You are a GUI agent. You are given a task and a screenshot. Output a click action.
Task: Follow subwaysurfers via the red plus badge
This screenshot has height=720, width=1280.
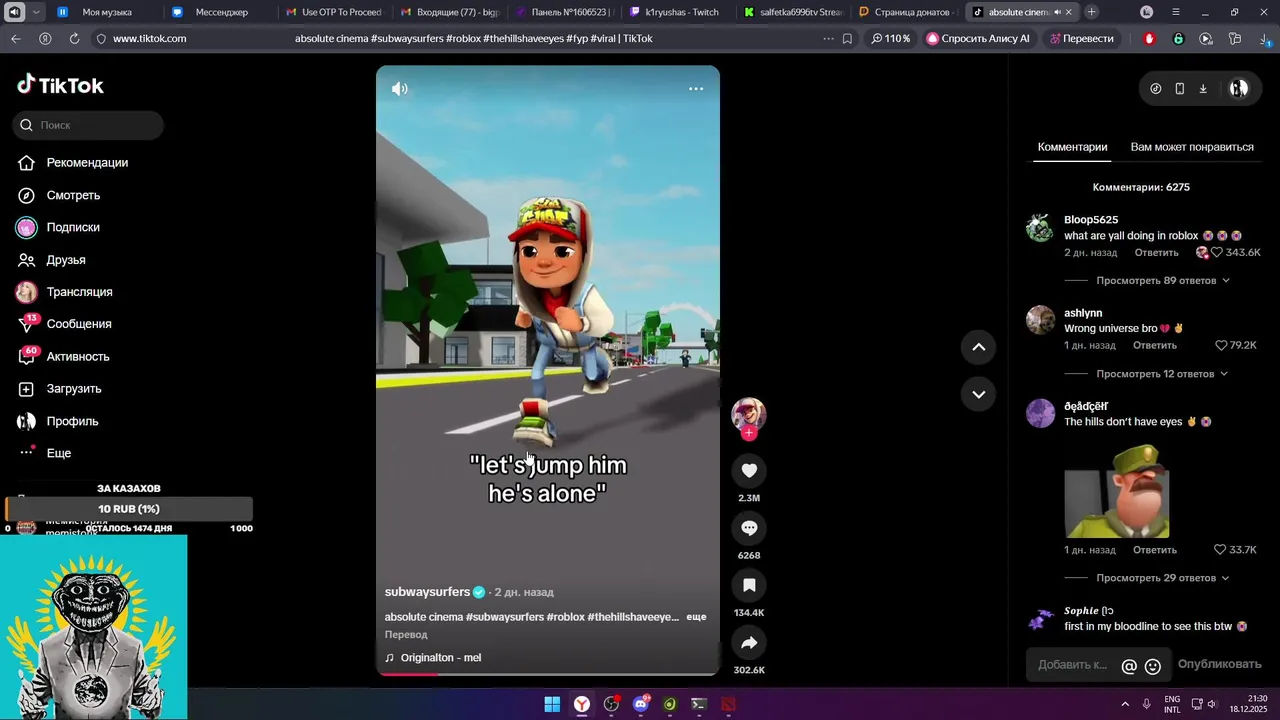coord(749,433)
